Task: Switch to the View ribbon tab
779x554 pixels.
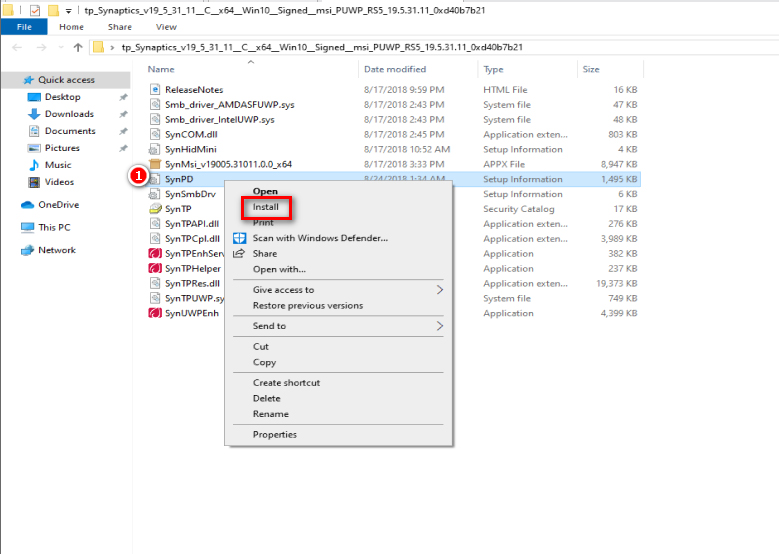Action: (x=166, y=27)
